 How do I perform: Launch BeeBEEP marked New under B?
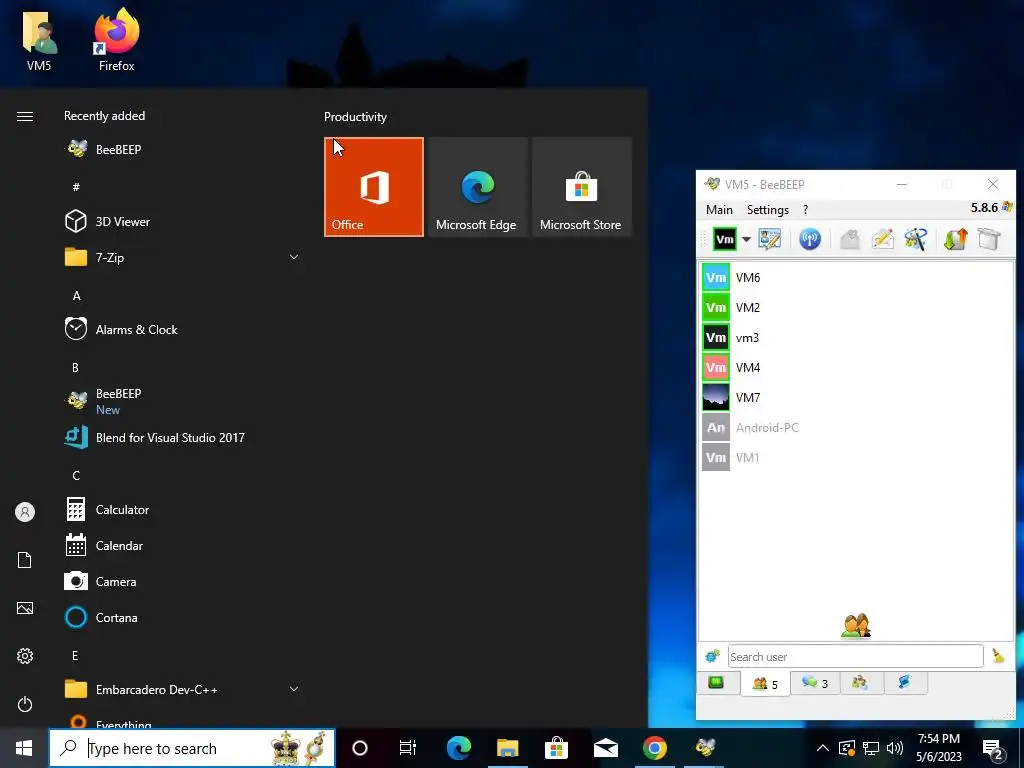point(183,401)
